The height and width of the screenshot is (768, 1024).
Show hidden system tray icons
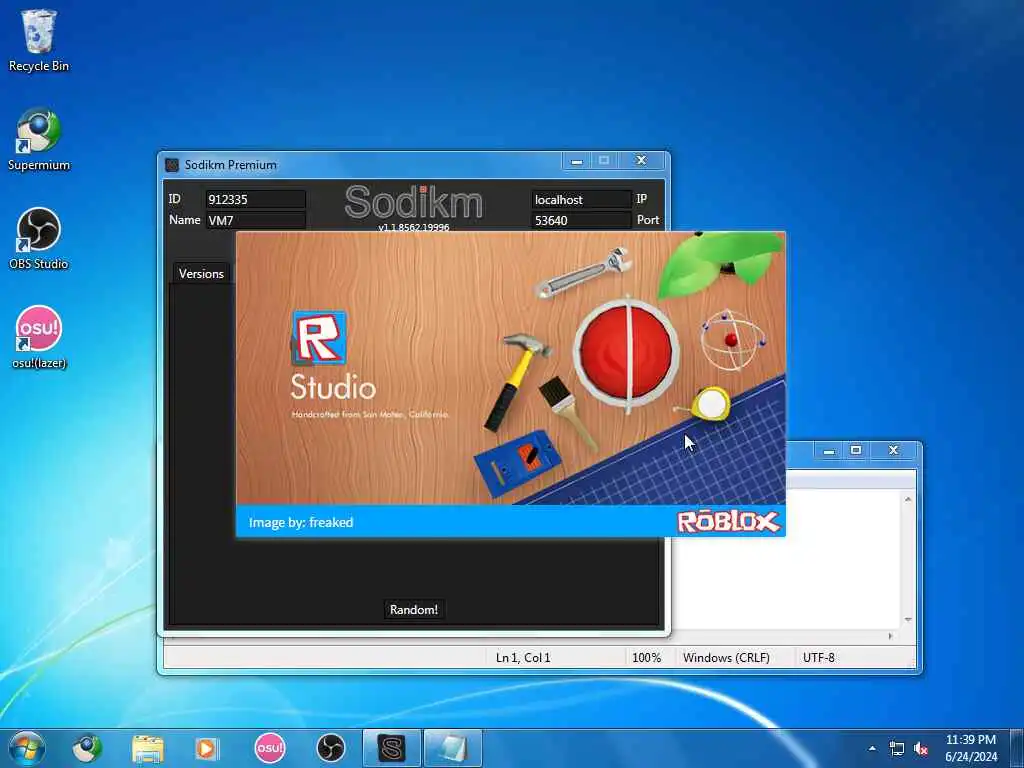click(x=872, y=748)
